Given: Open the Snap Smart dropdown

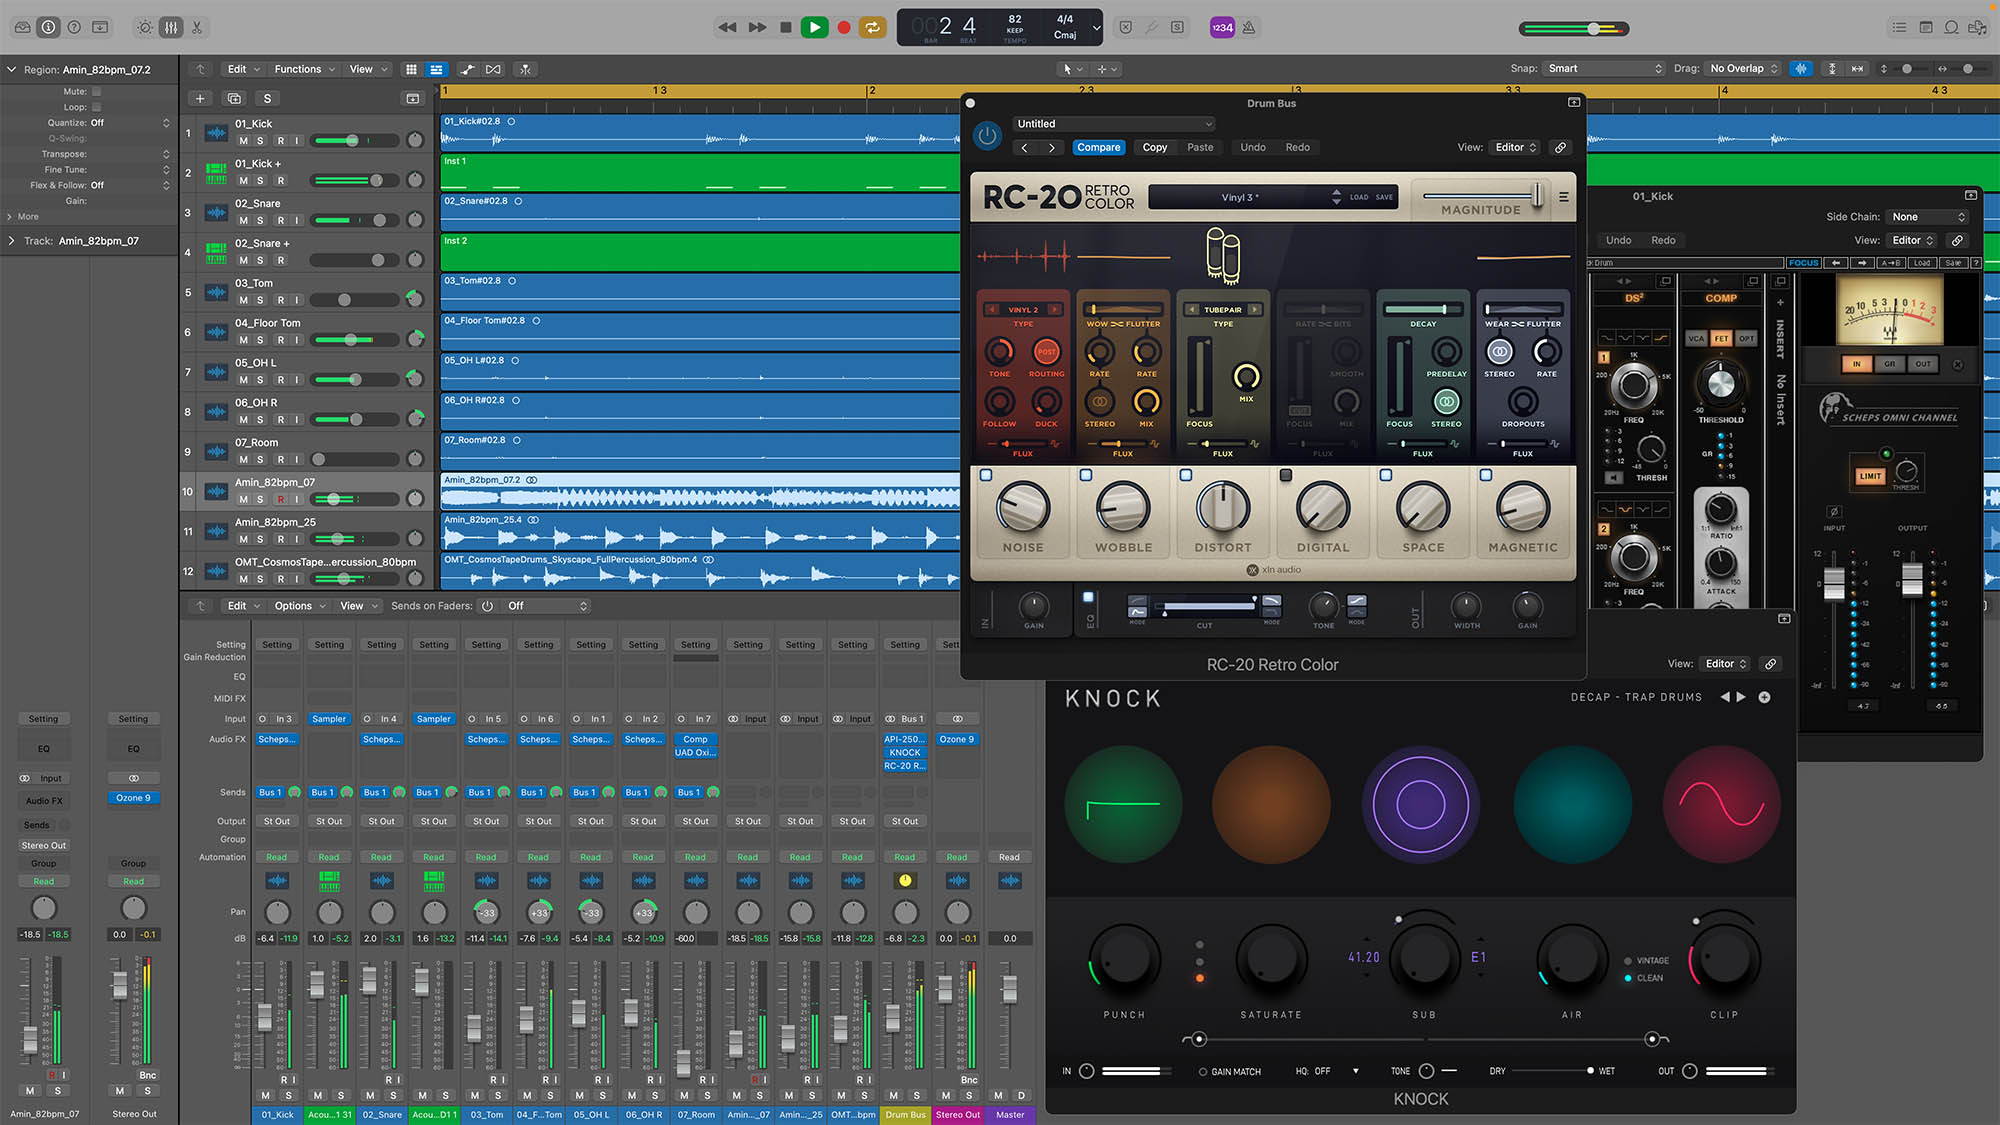Looking at the screenshot, I should pyautogui.click(x=1604, y=69).
